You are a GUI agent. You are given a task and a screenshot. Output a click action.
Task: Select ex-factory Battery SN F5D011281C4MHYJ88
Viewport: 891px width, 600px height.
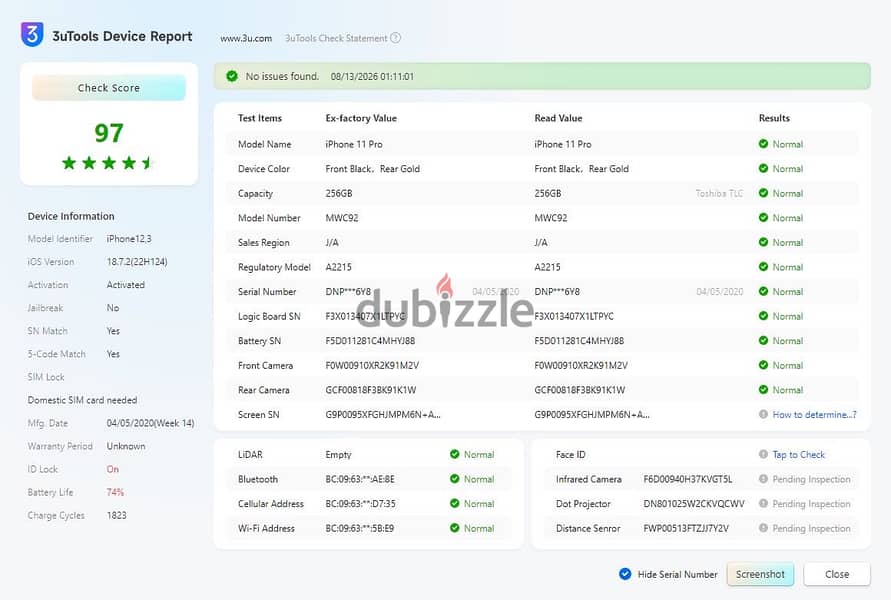click(x=370, y=341)
